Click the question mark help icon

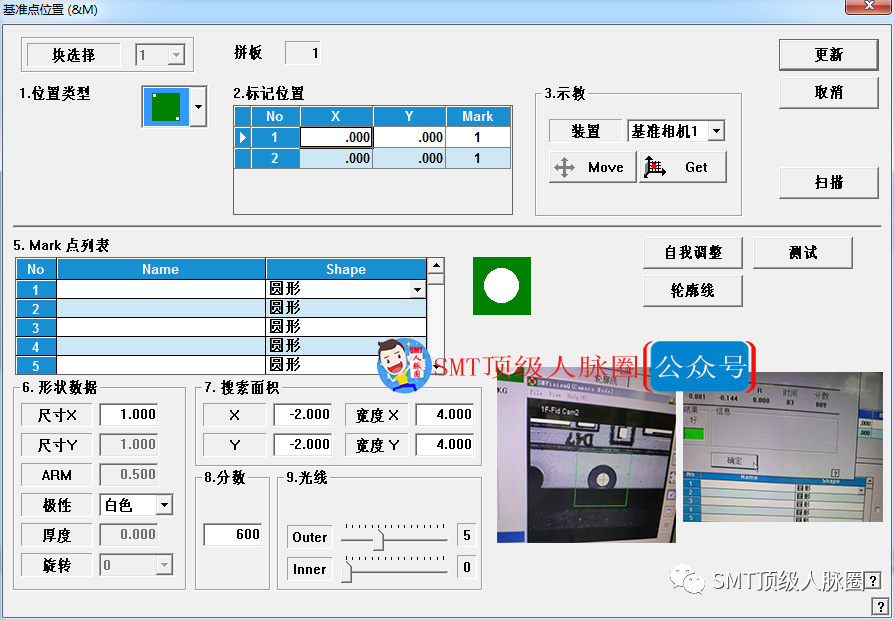point(880,606)
